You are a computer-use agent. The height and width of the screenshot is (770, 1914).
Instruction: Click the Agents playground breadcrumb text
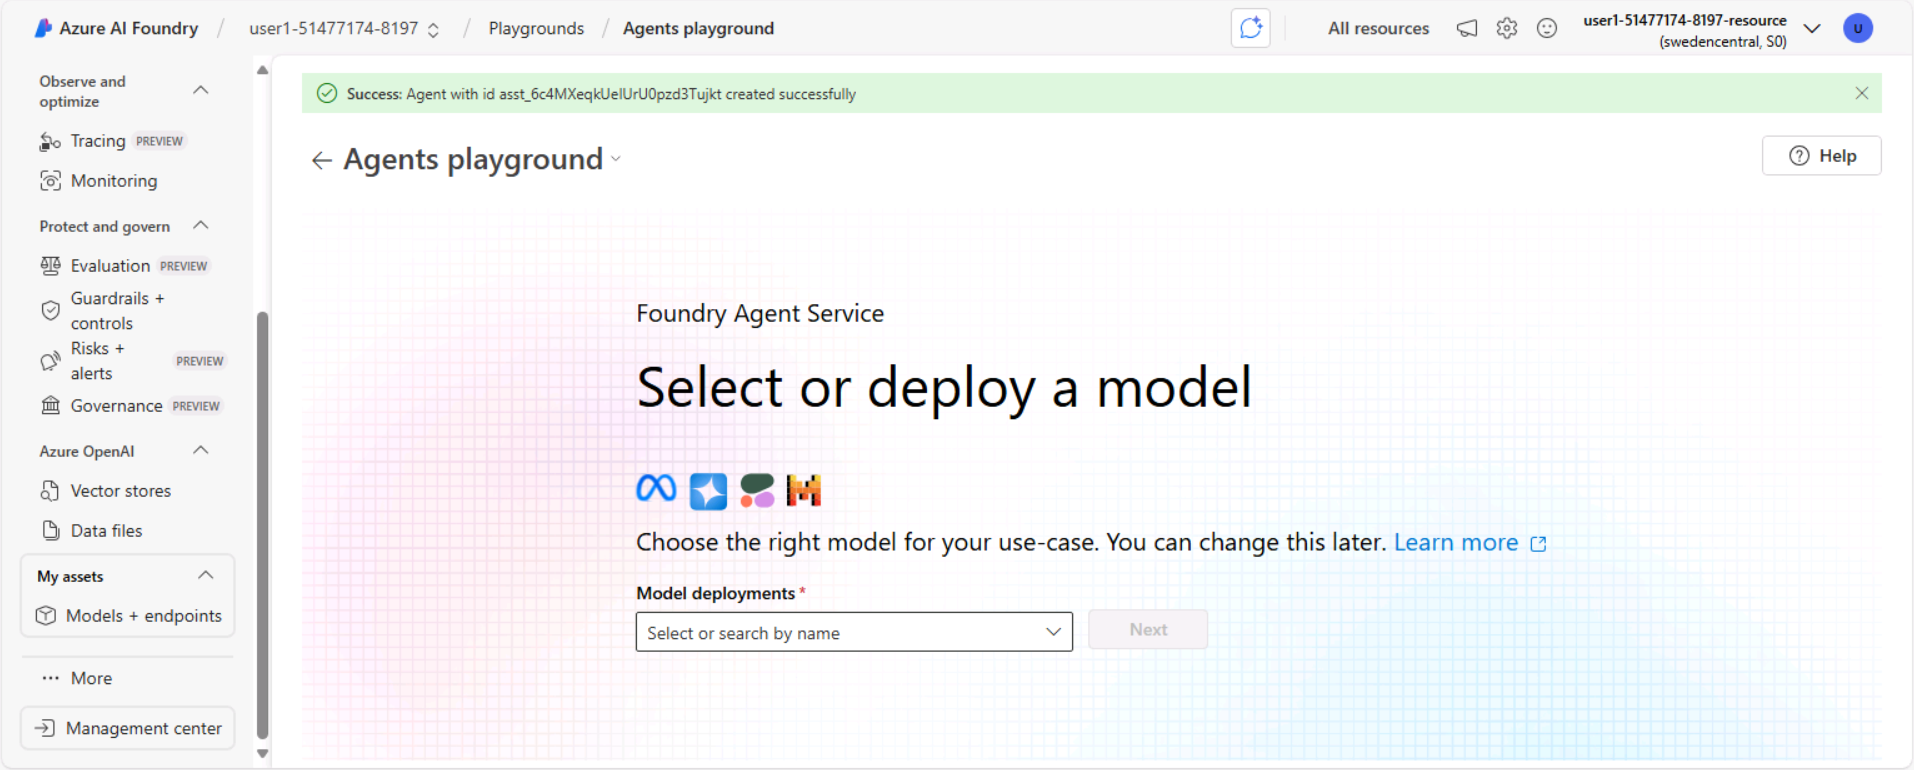pos(698,28)
